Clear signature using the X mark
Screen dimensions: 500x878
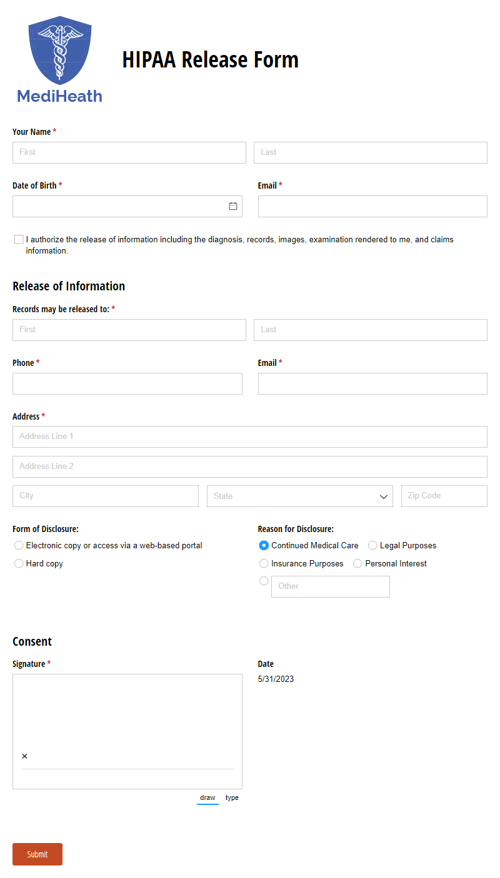click(x=24, y=756)
